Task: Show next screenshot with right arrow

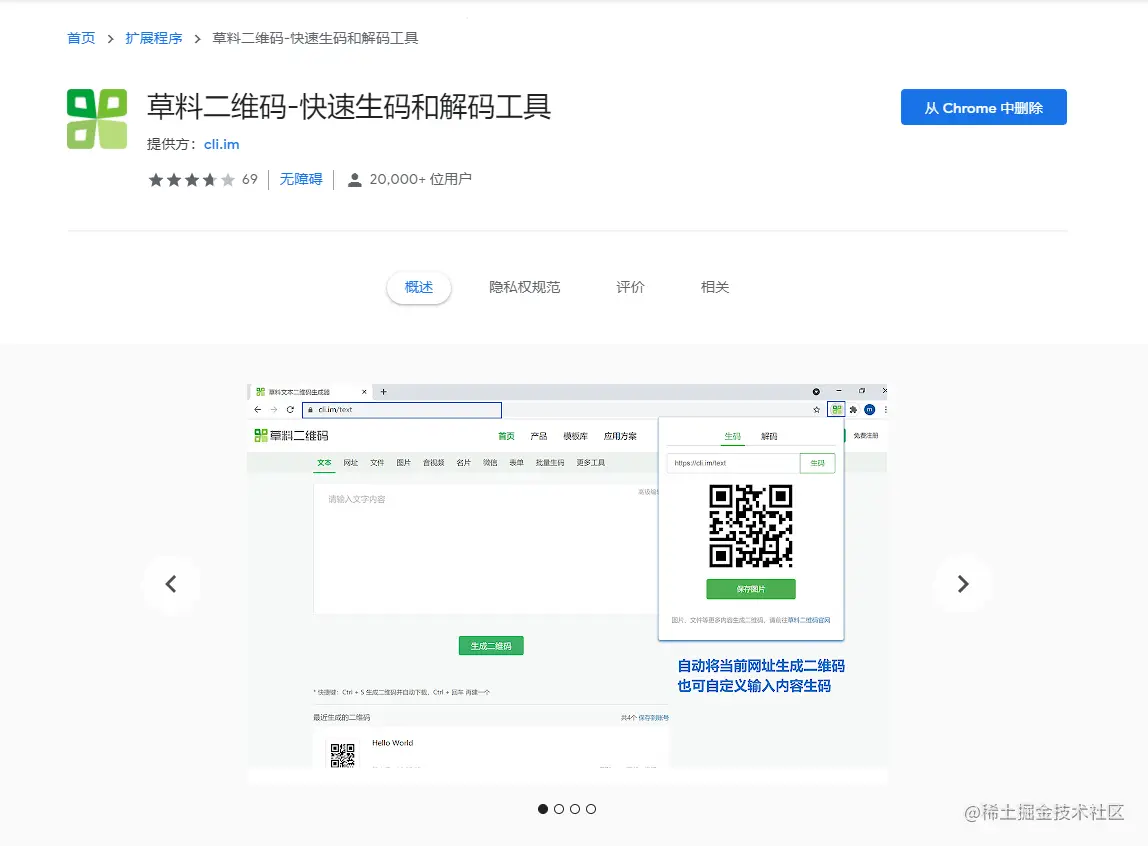Action: 963,584
